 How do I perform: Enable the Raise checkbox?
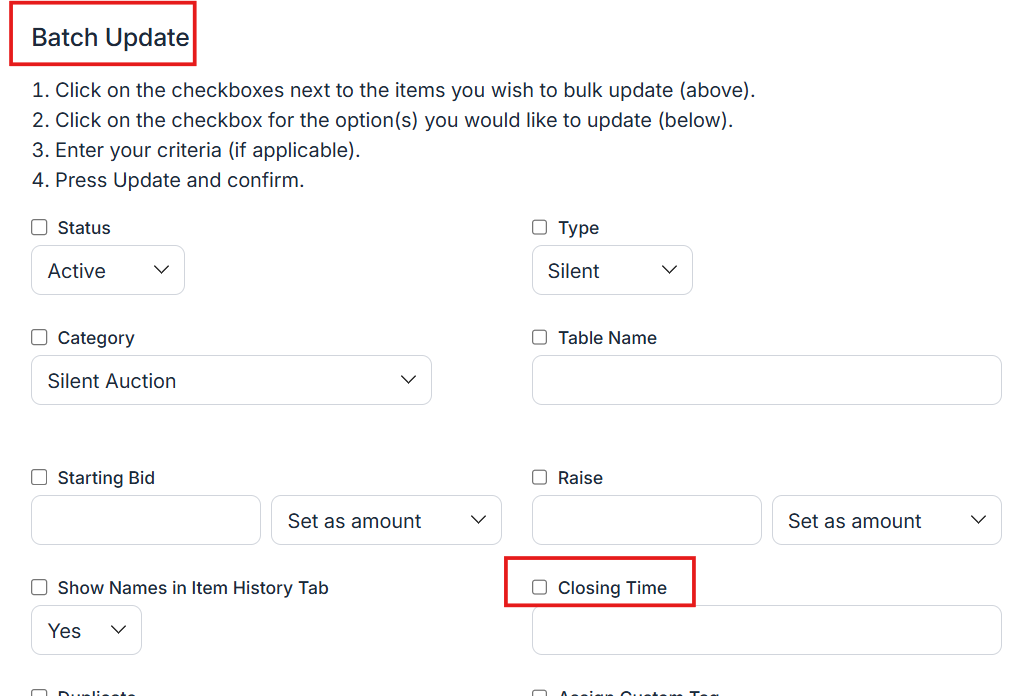pos(540,478)
